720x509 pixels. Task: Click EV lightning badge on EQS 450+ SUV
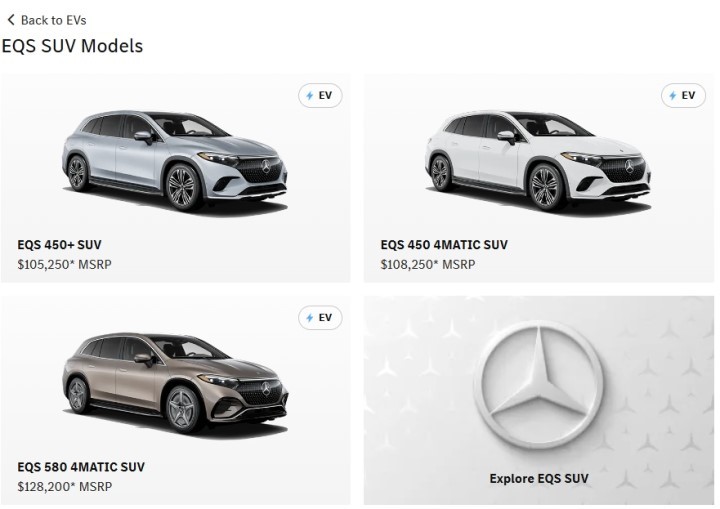[320, 96]
